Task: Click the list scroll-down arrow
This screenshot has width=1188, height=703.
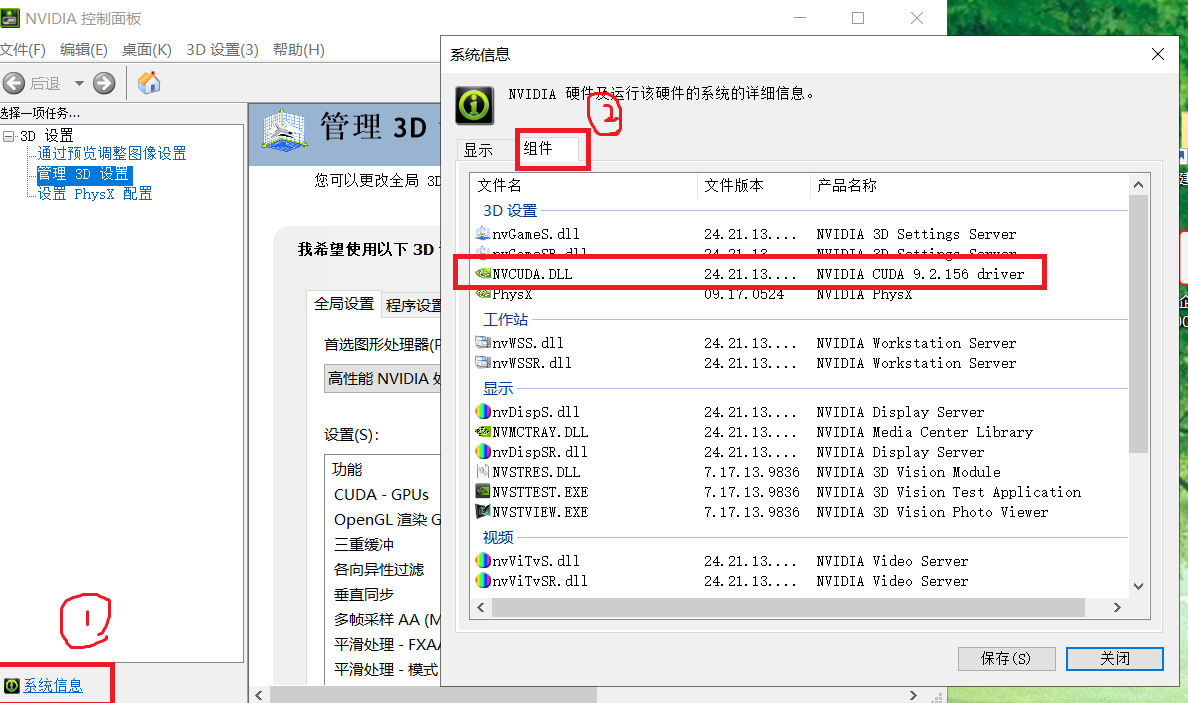Action: click(1138, 586)
